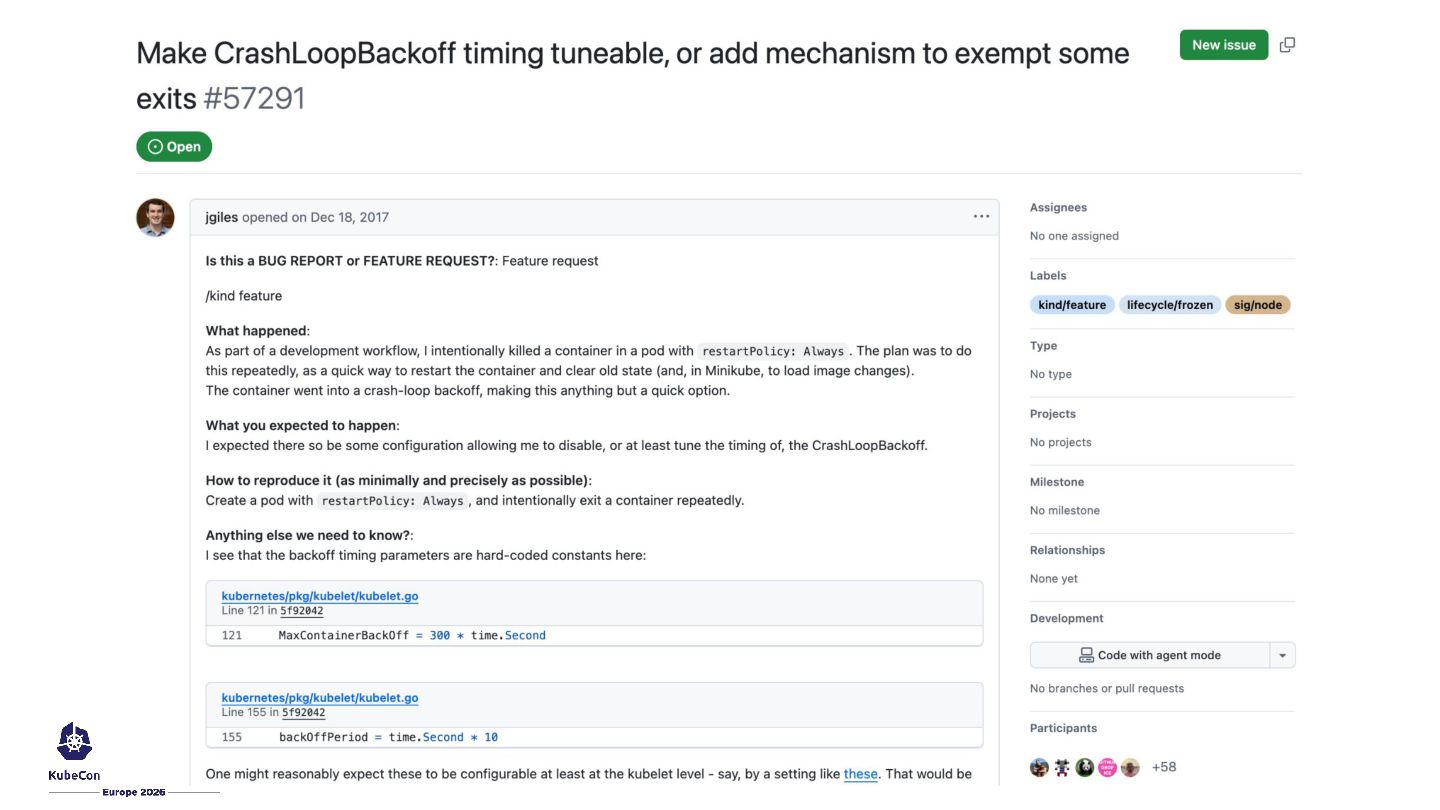Click the third participant avatar
The image size is (1440, 810).
tap(1085, 767)
